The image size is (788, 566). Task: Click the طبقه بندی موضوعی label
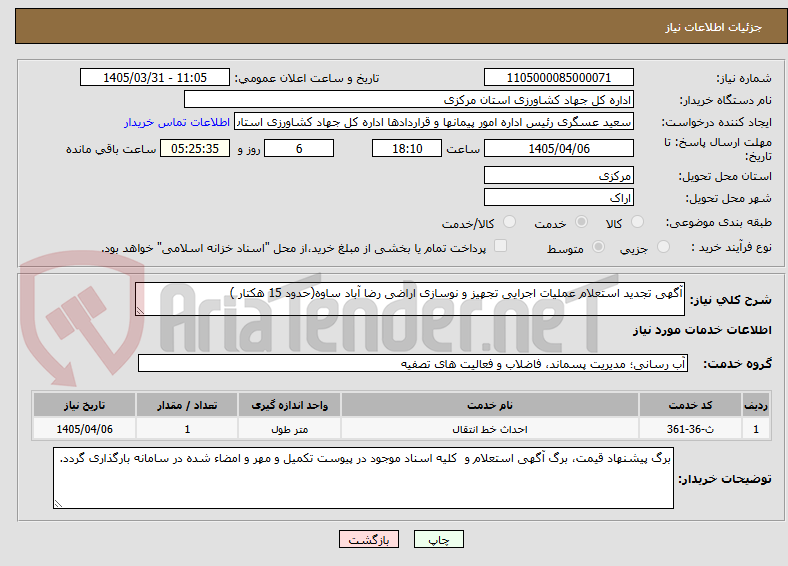click(x=719, y=222)
